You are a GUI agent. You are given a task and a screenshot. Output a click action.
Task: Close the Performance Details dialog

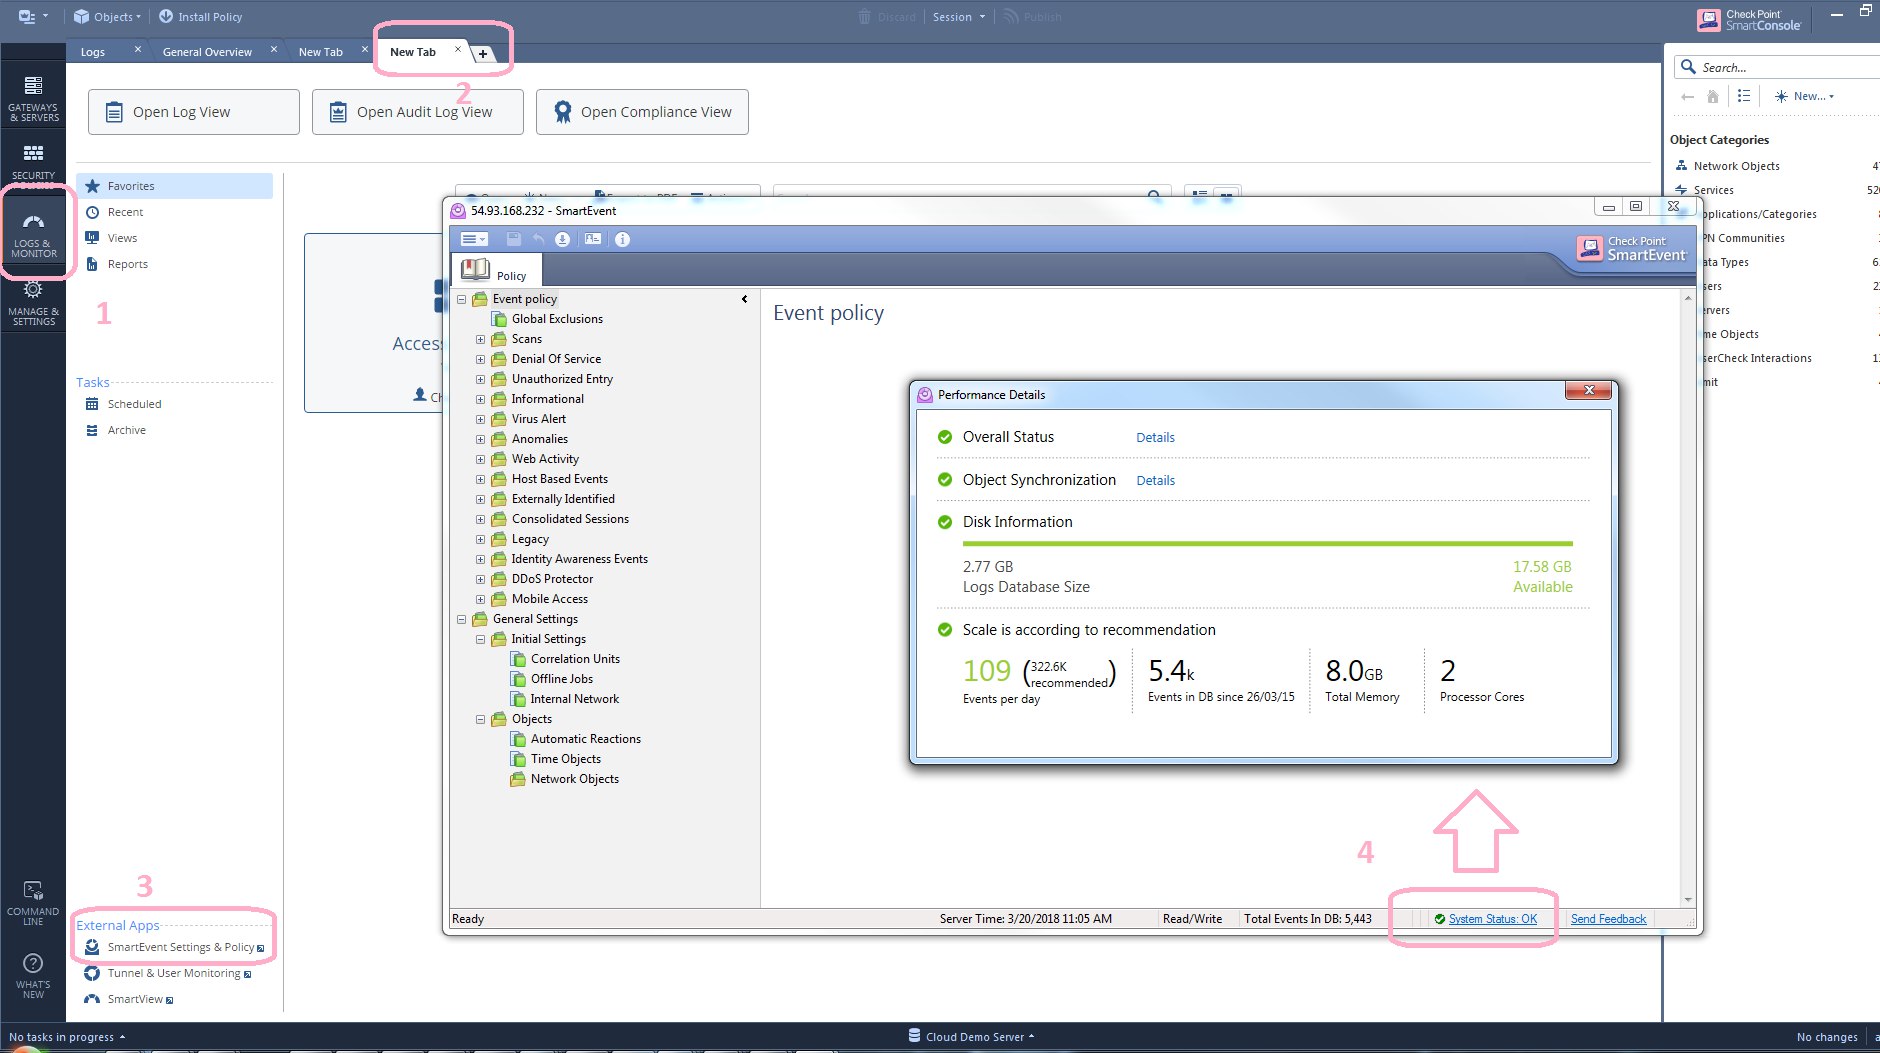(x=1588, y=390)
